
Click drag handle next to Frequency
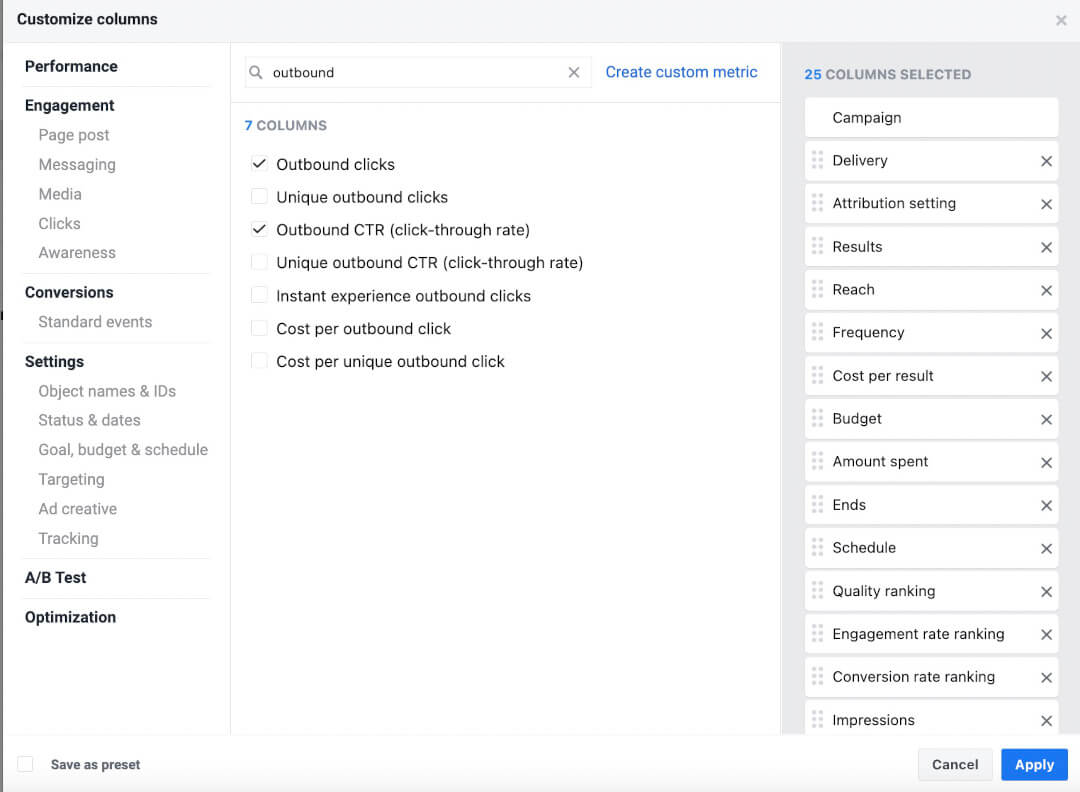(x=817, y=332)
